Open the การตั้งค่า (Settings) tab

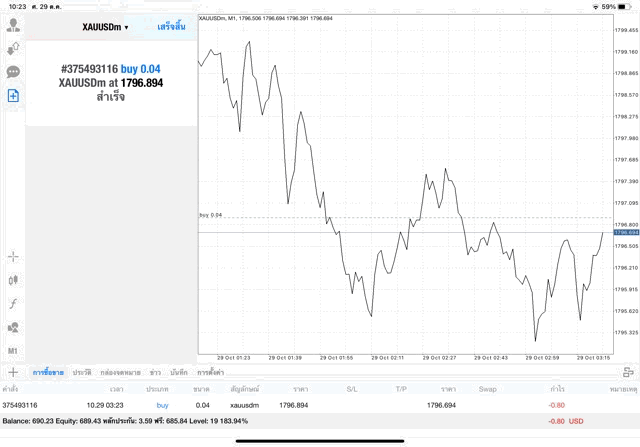click(210, 372)
